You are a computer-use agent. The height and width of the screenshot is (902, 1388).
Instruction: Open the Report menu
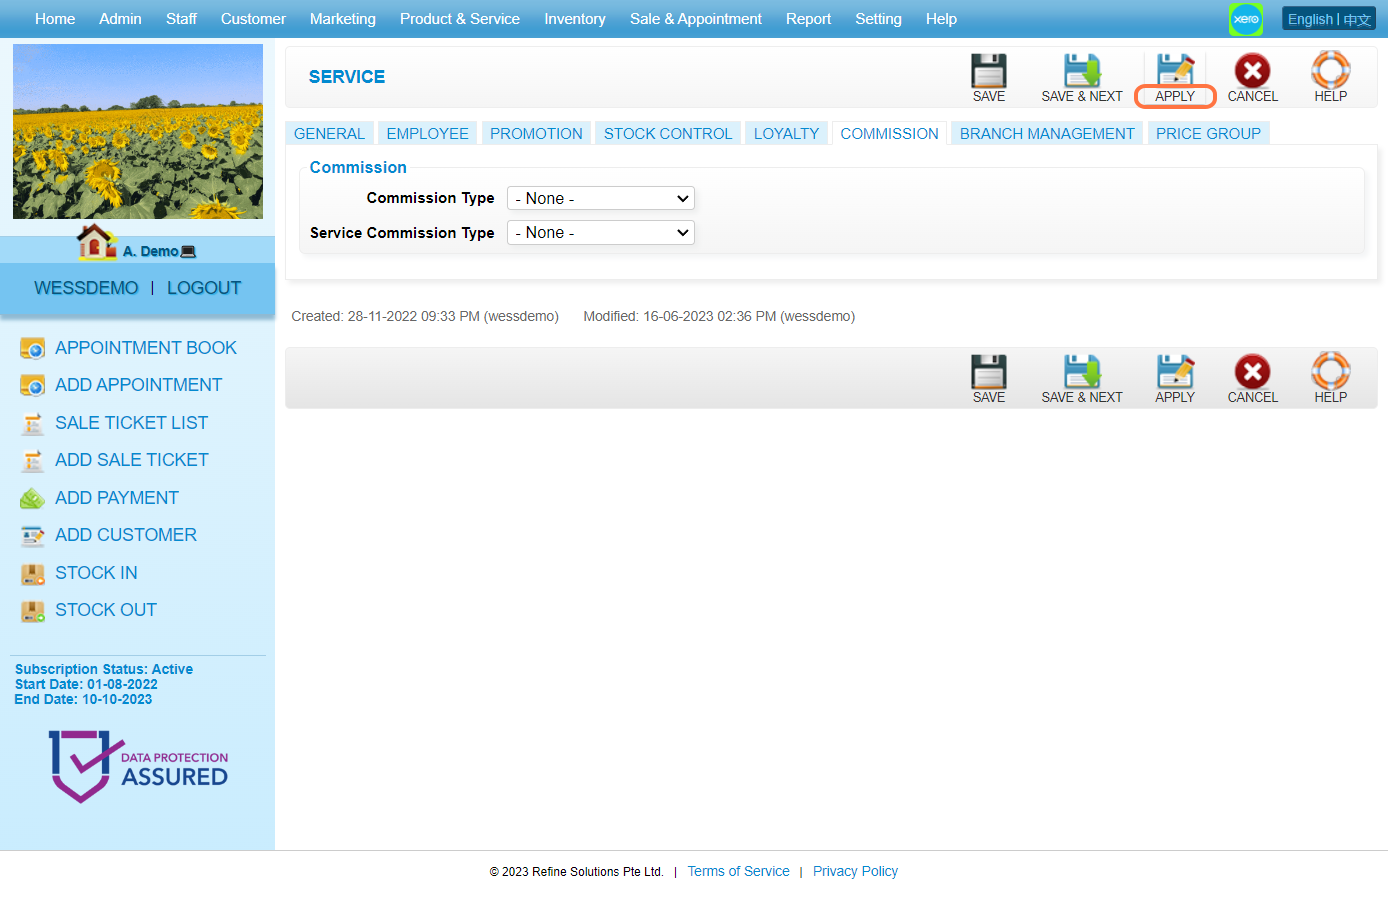[808, 19]
